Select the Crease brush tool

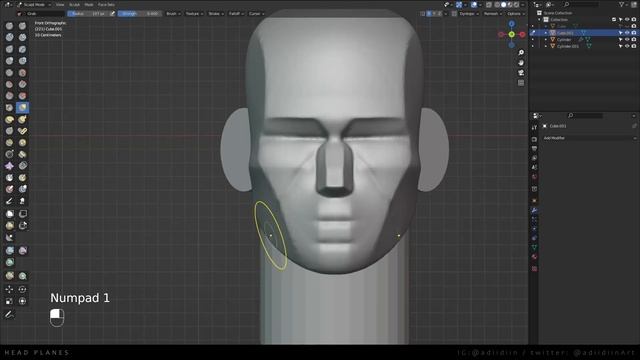(9, 73)
